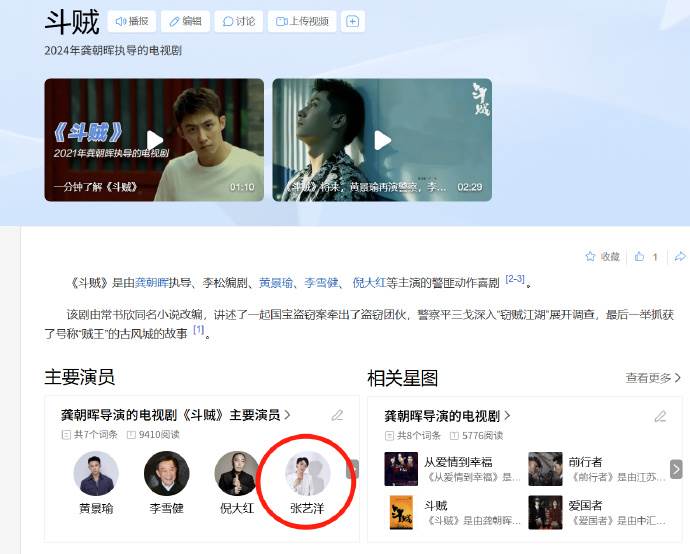
Task: Click reference footnote [2-3]
Action: 515,279
